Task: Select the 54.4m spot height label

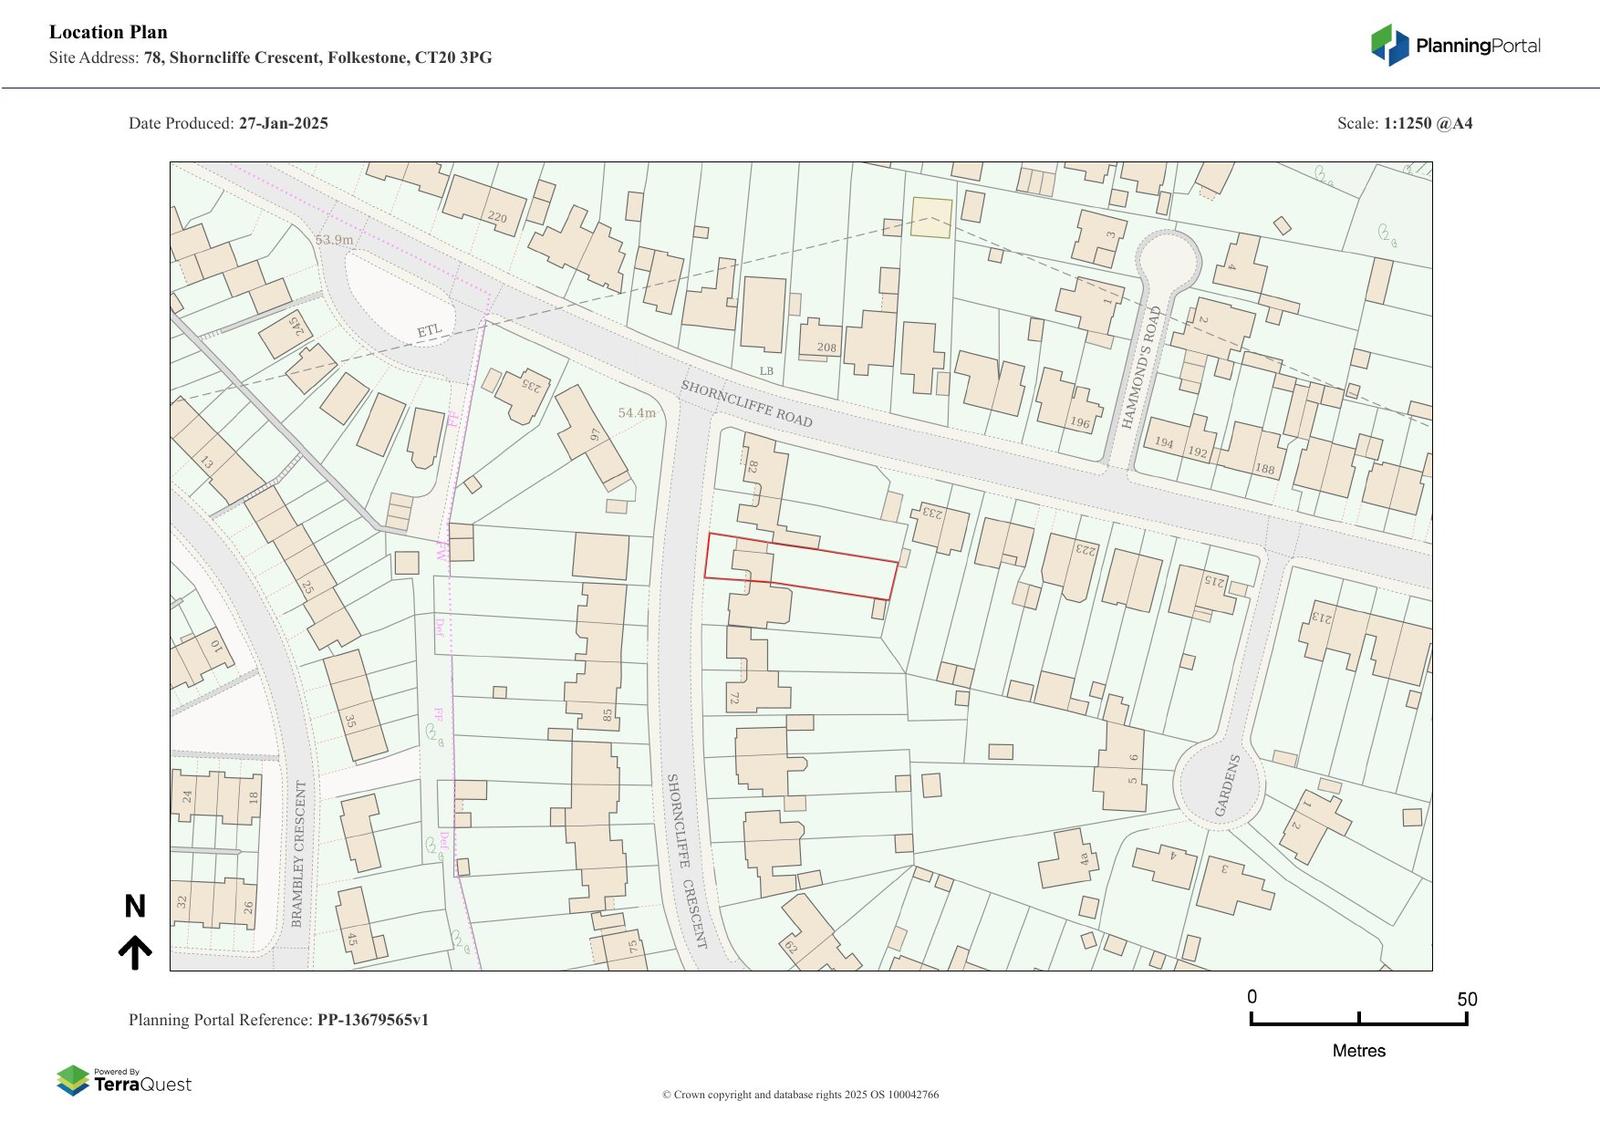Action: pyautogui.click(x=636, y=413)
